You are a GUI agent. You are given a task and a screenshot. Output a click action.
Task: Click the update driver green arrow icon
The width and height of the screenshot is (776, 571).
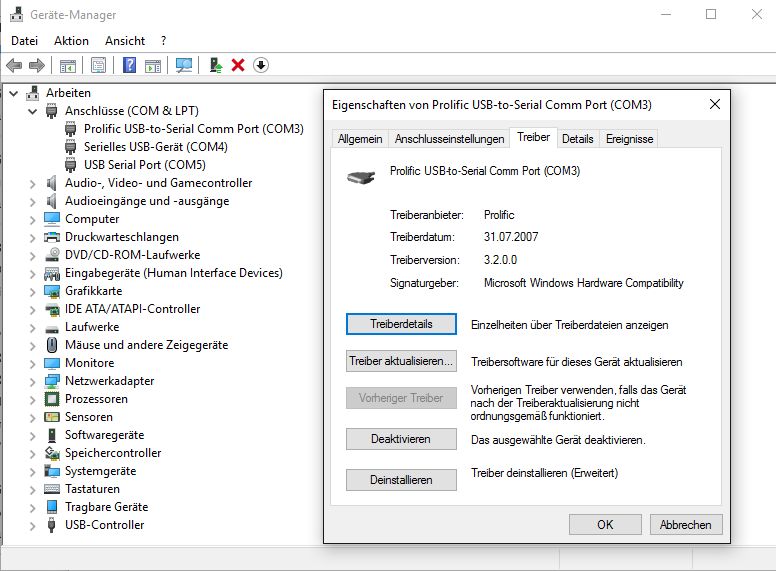[x=215, y=65]
